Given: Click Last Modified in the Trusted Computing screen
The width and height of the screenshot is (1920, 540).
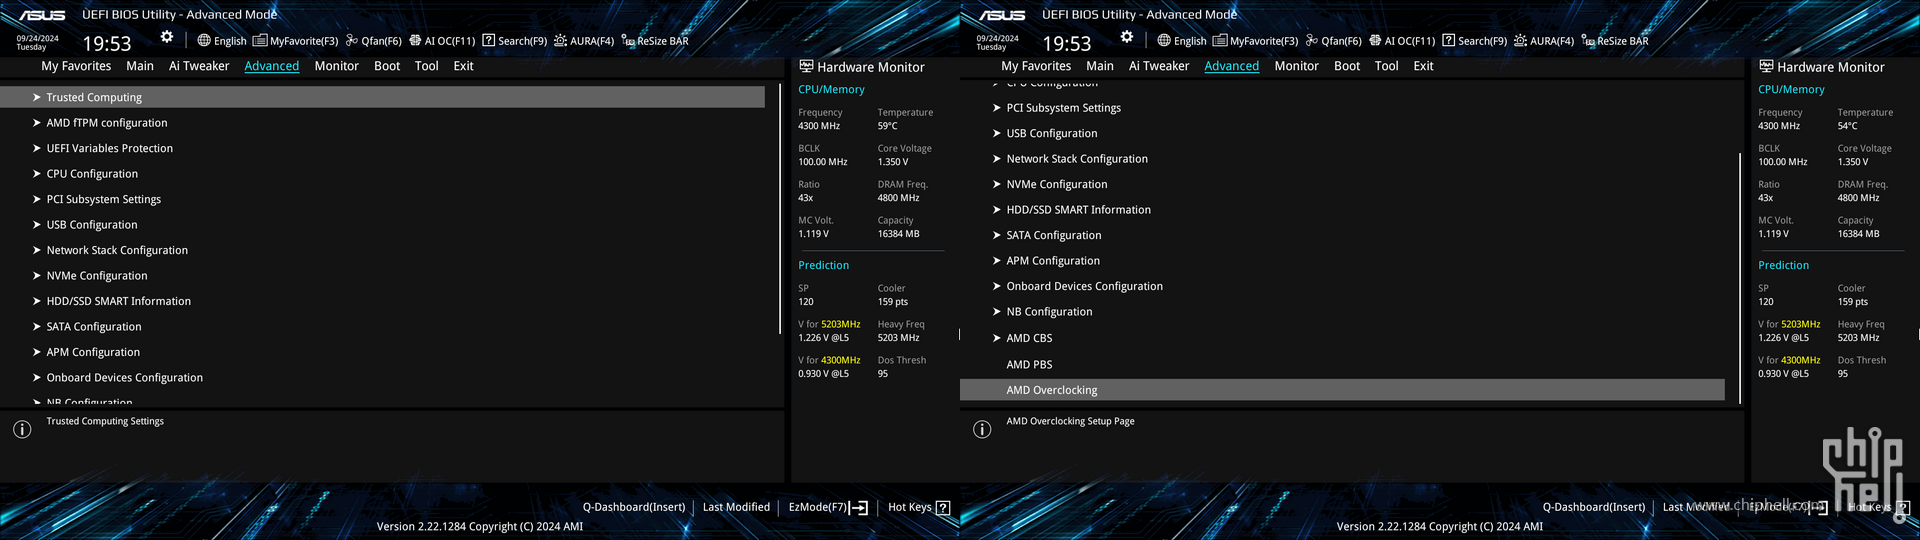Looking at the screenshot, I should 736,507.
